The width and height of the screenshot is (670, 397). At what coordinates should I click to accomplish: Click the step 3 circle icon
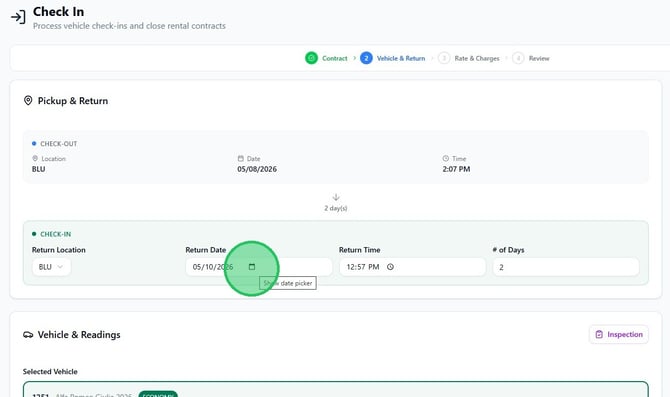coord(444,58)
